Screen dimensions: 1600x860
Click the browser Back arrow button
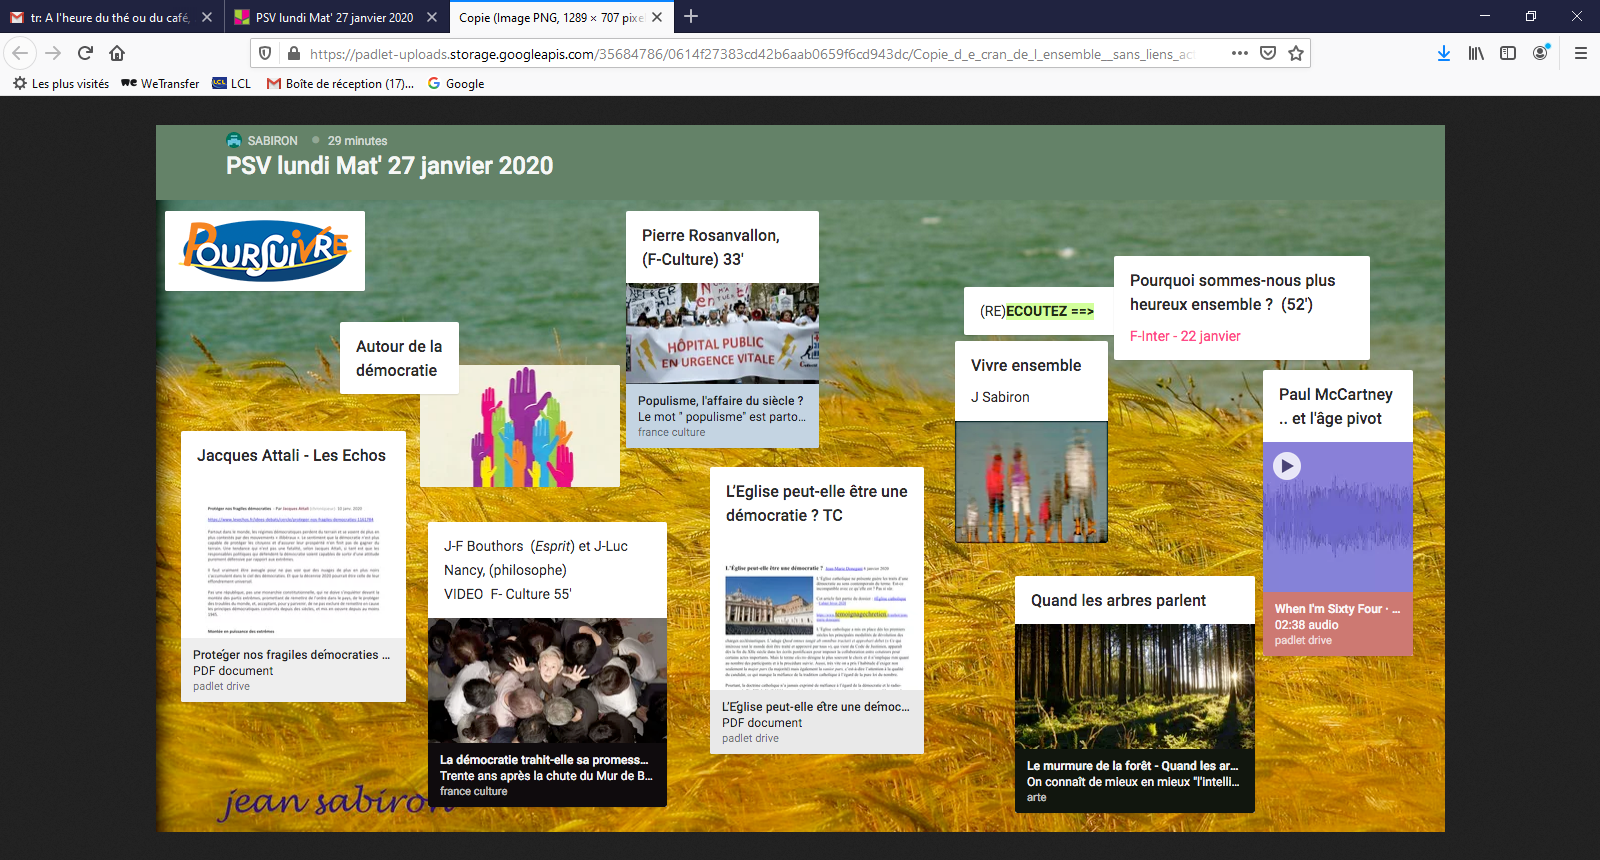point(21,53)
